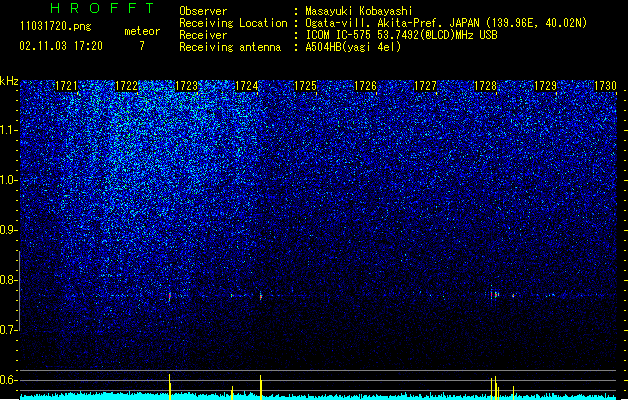Select the filename 11031720.png
Image resolution: width=629 pixels, height=400 pixels.
[x=55, y=27]
